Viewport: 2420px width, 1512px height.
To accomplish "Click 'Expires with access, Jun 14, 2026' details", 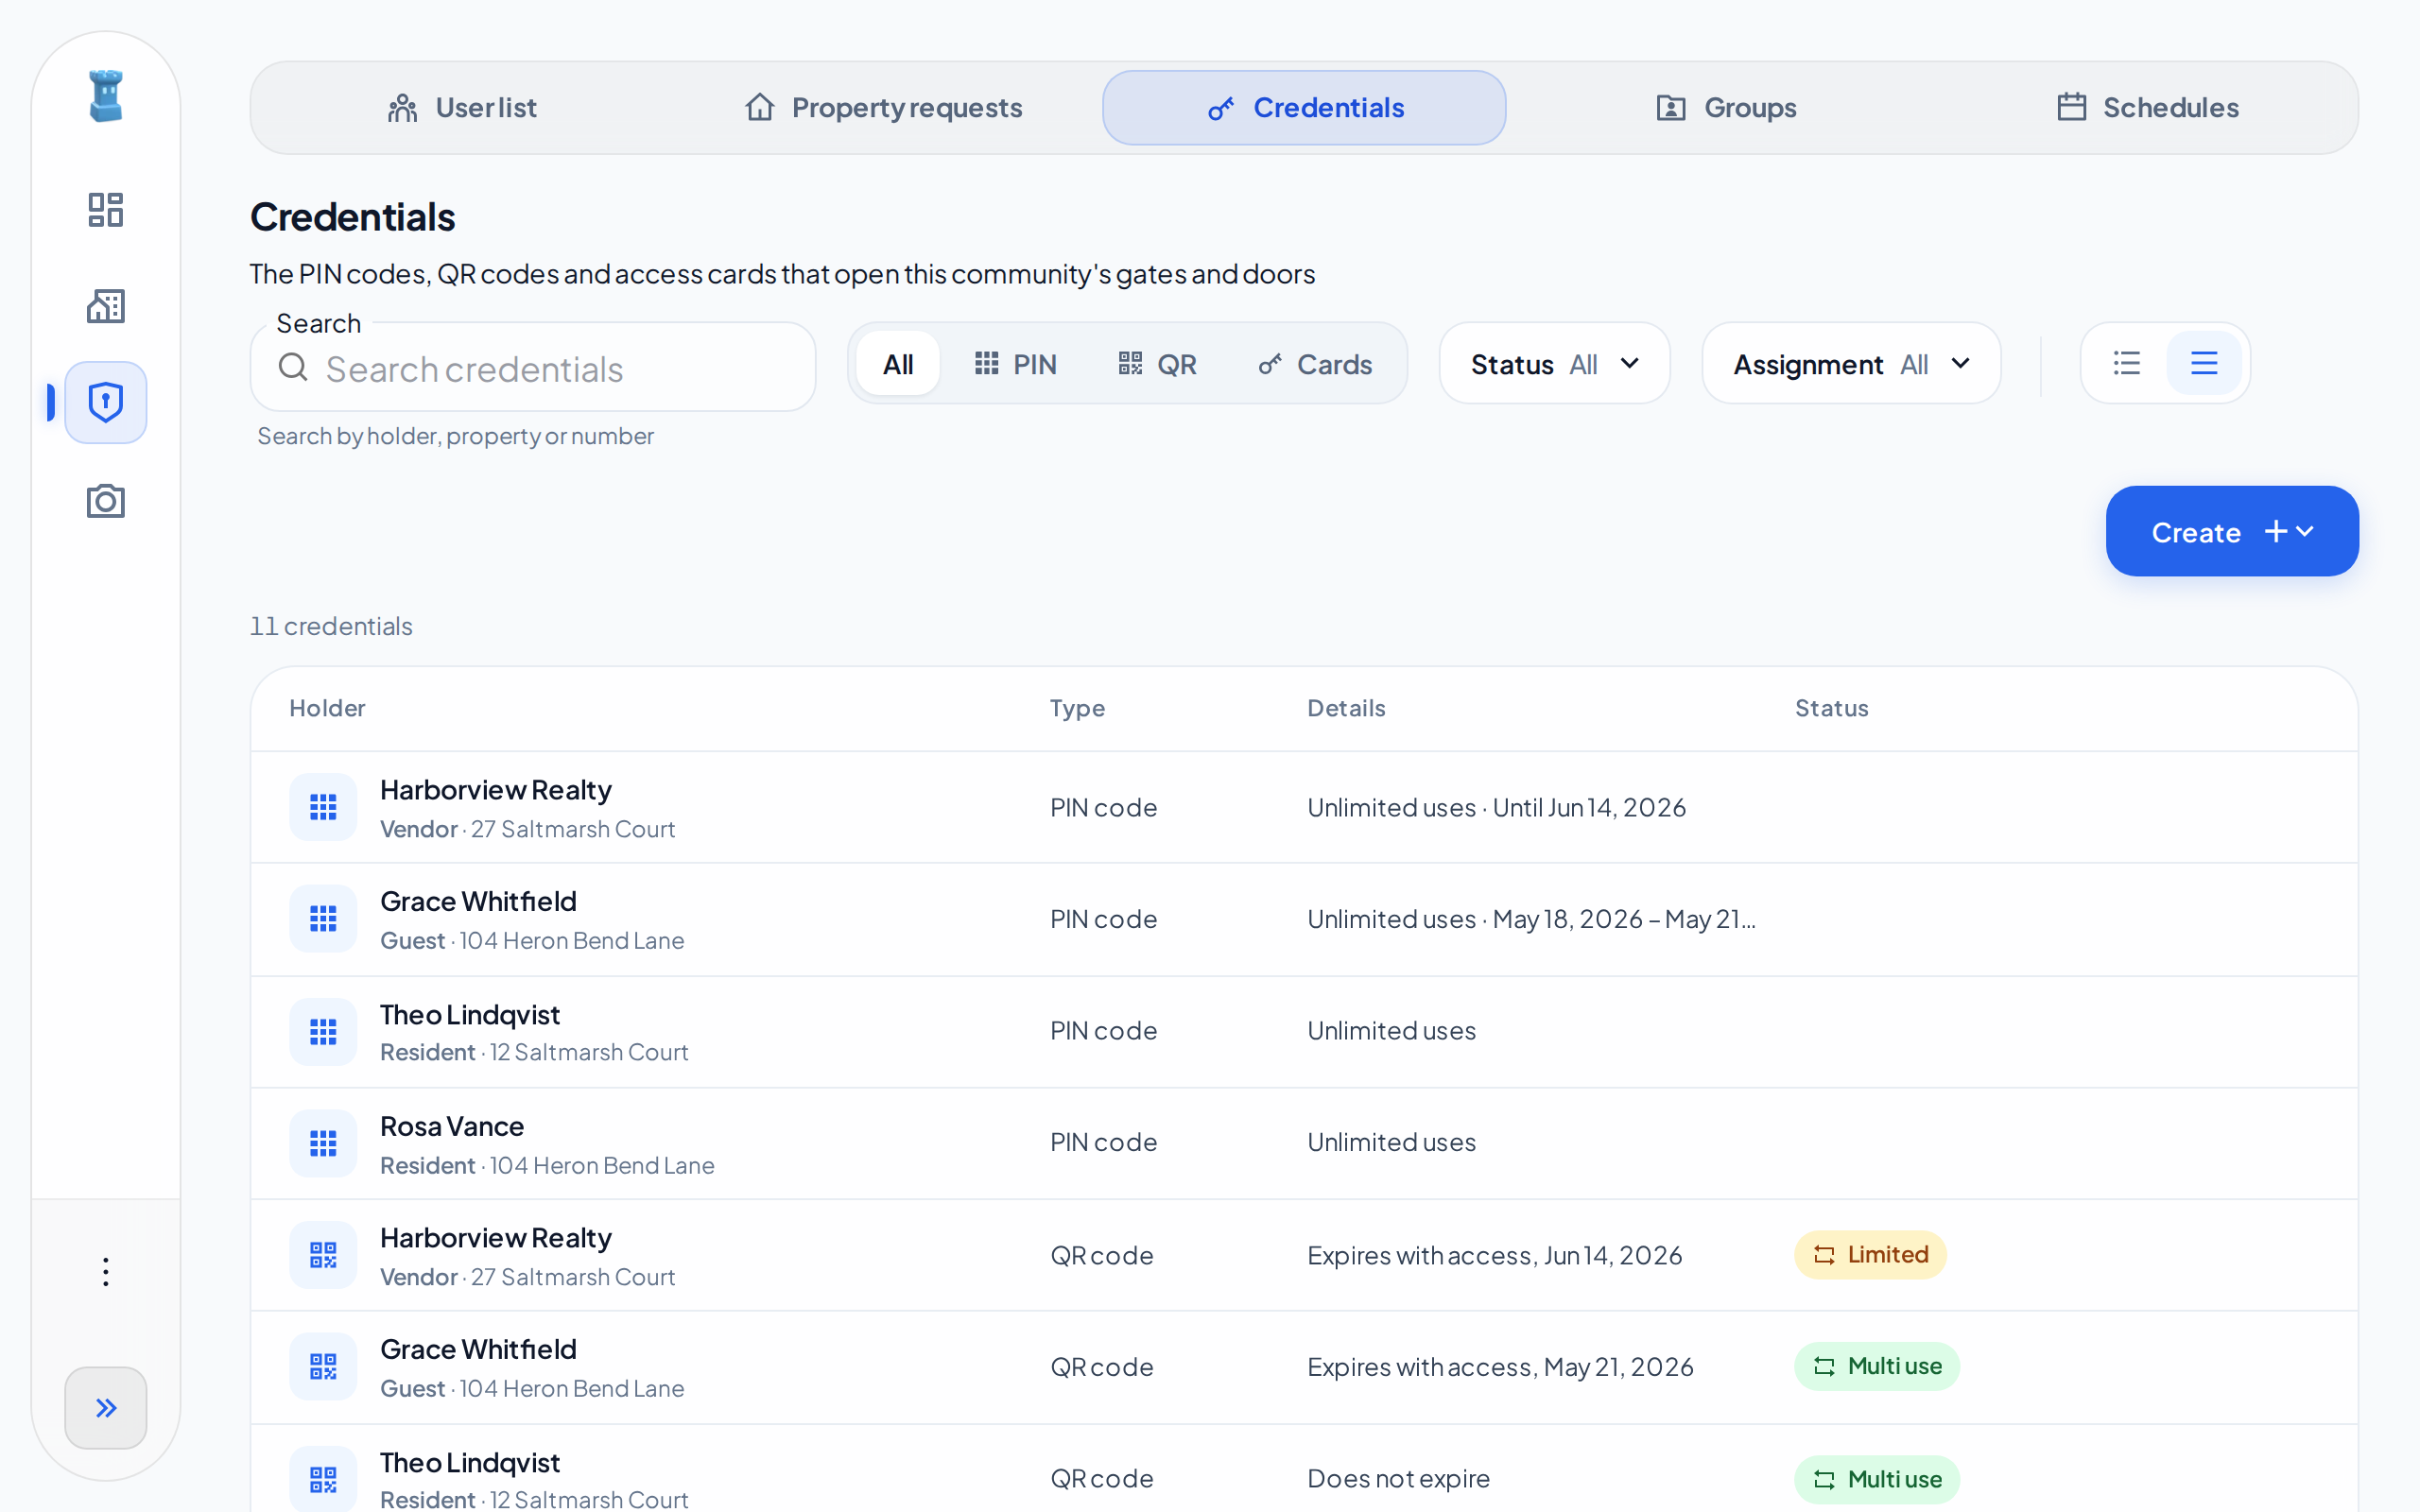I will tap(1494, 1255).
